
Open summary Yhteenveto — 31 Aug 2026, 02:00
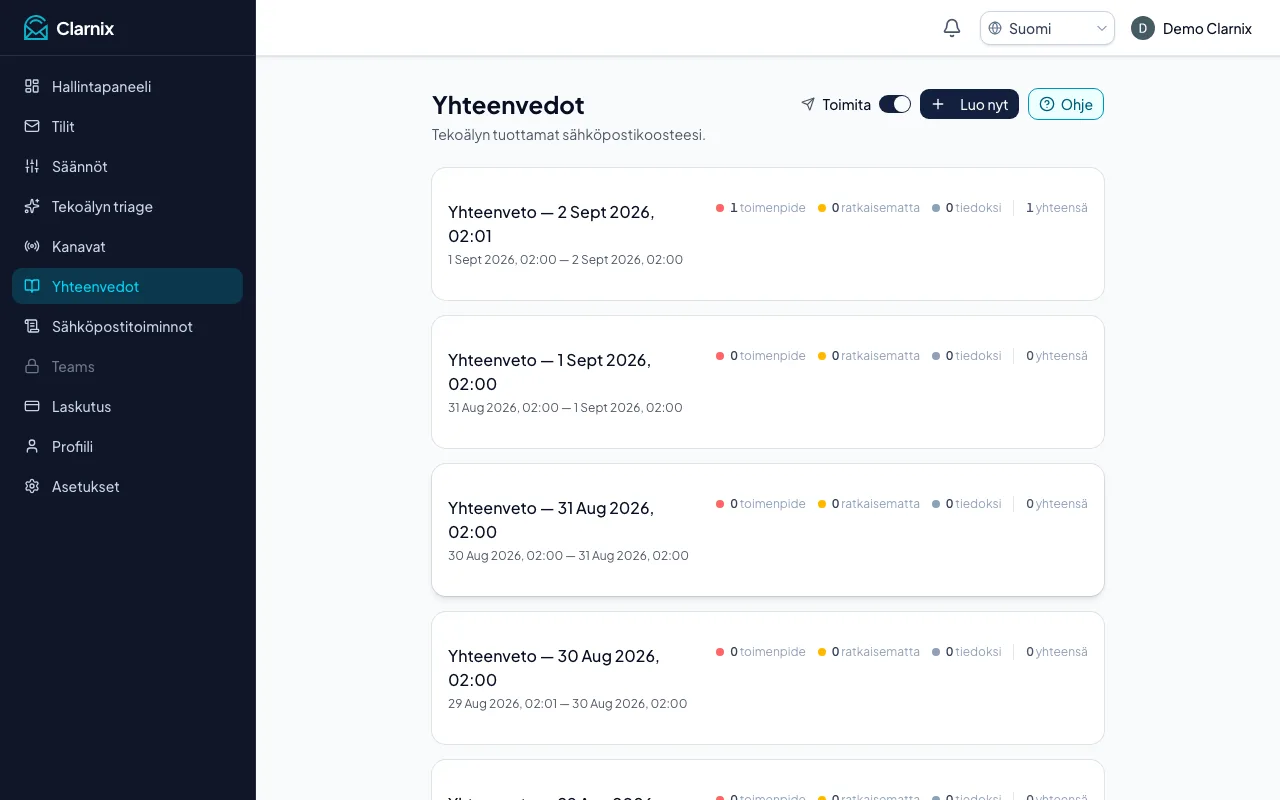coord(768,530)
